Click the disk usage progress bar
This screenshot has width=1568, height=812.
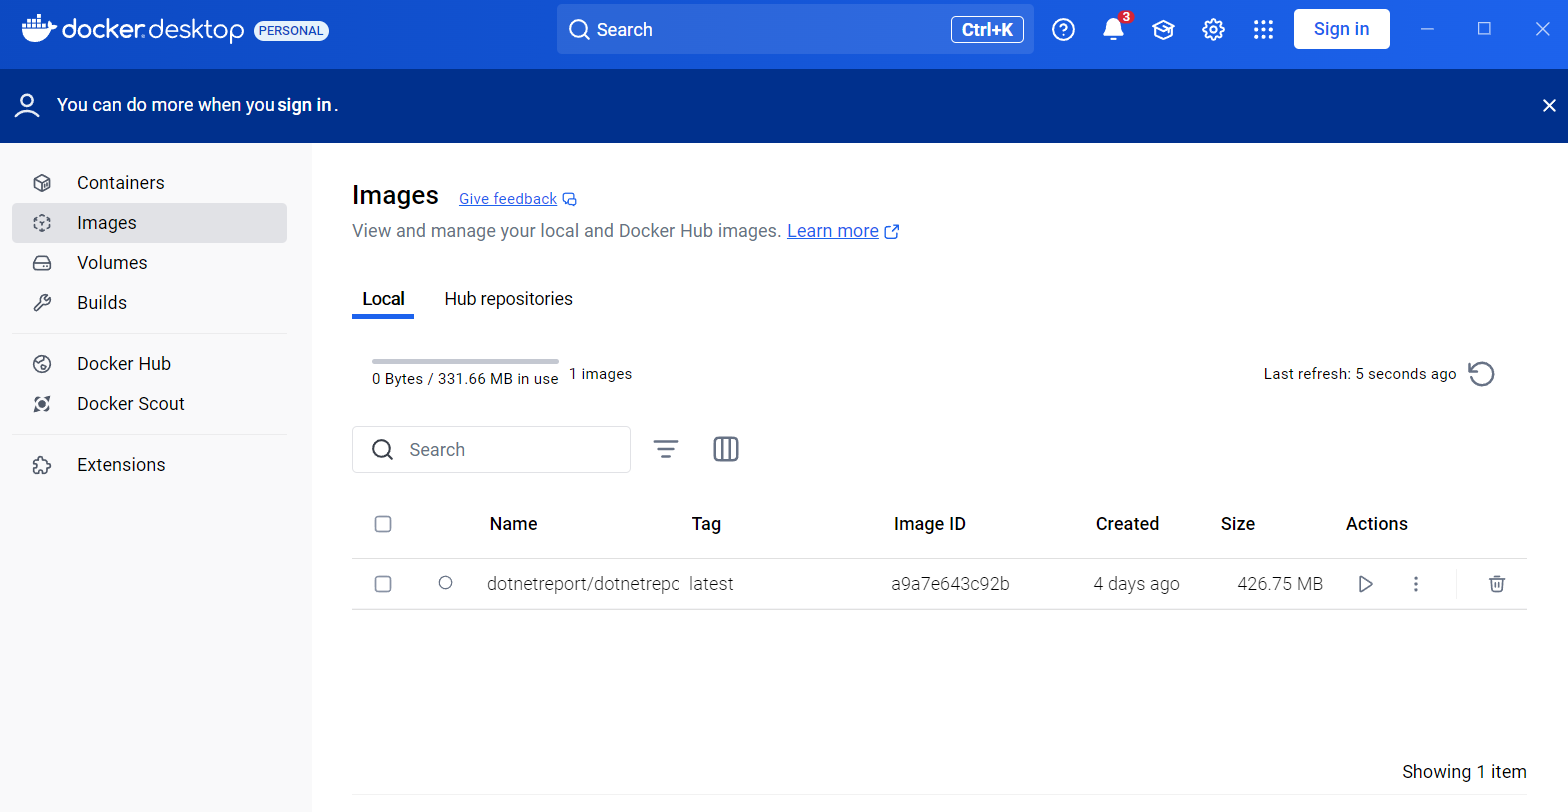pyautogui.click(x=465, y=361)
